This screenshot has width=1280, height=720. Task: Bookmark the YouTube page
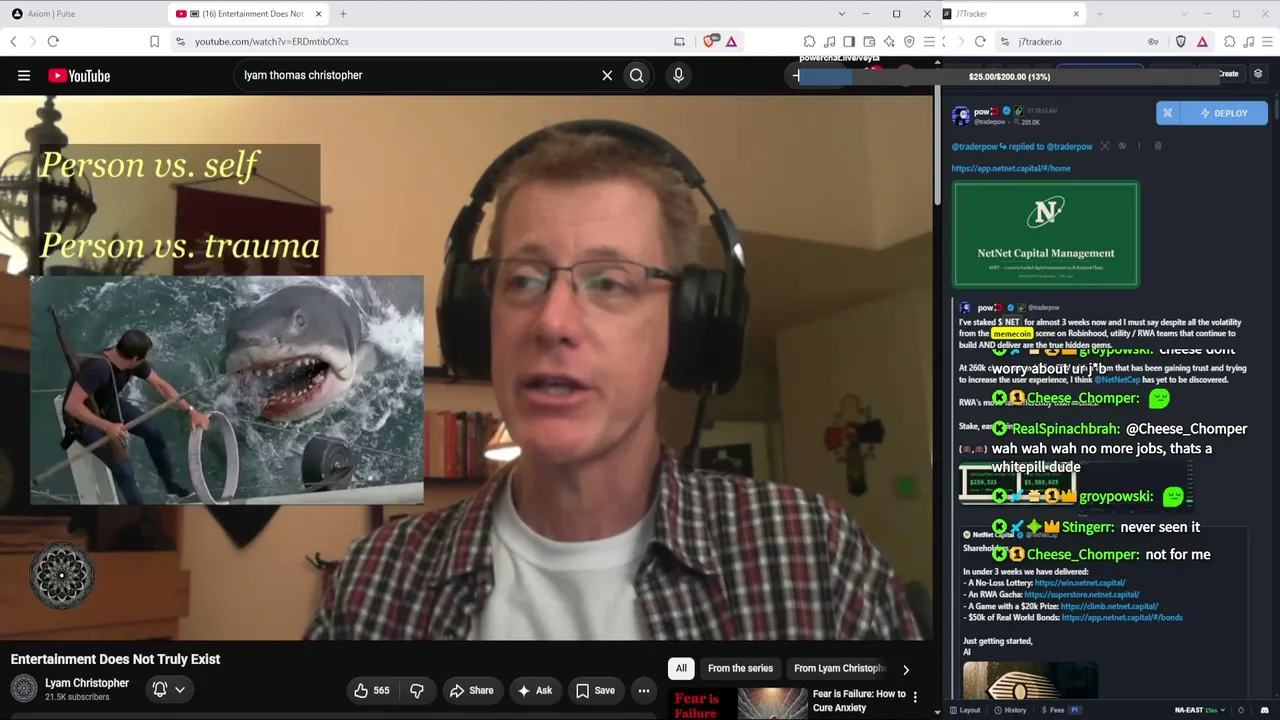pos(154,41)
